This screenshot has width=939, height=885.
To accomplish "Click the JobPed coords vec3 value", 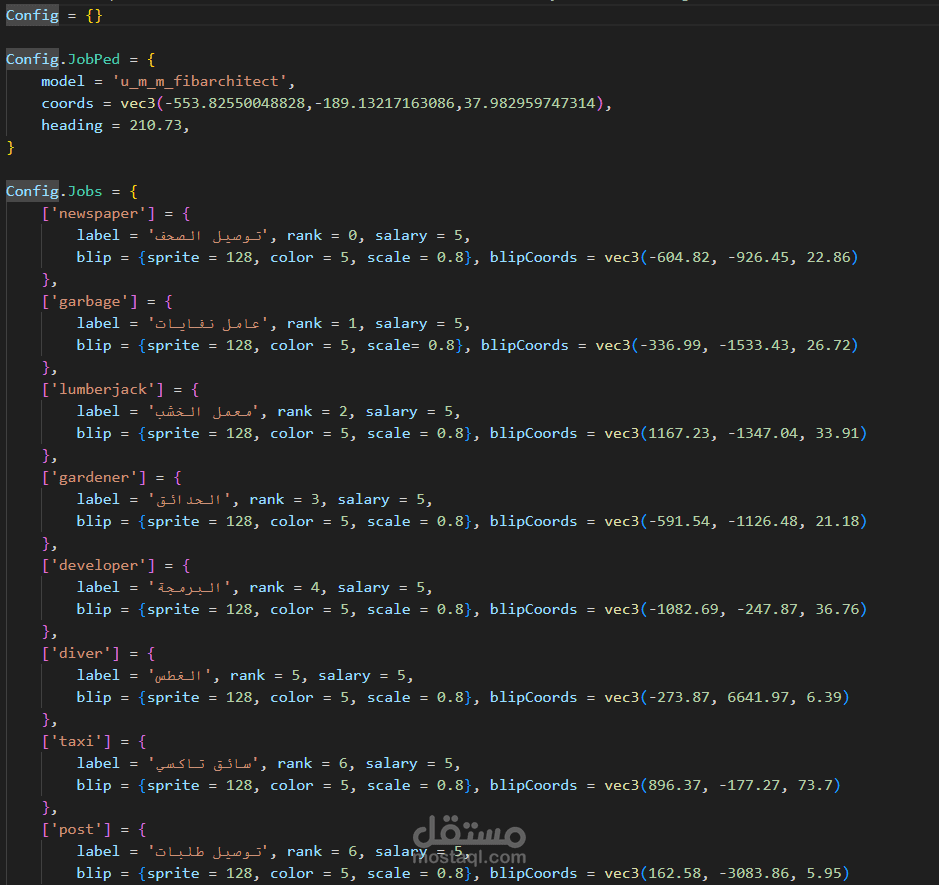I will coord(362,104).
